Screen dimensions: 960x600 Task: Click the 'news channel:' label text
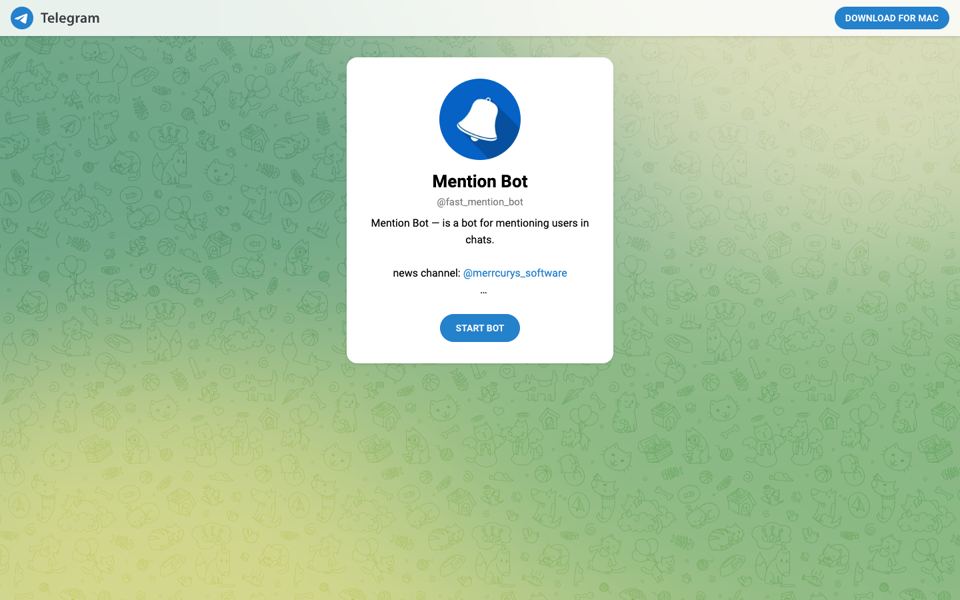426,273
